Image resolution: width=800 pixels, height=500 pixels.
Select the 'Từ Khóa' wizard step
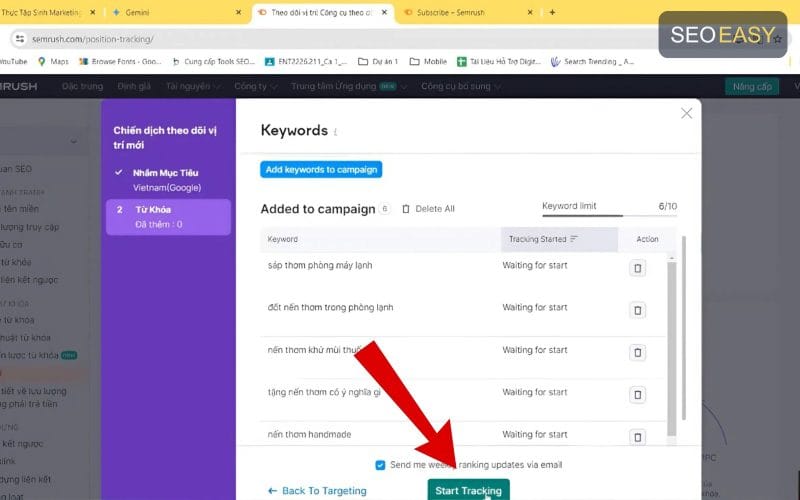tap(168, 217)
